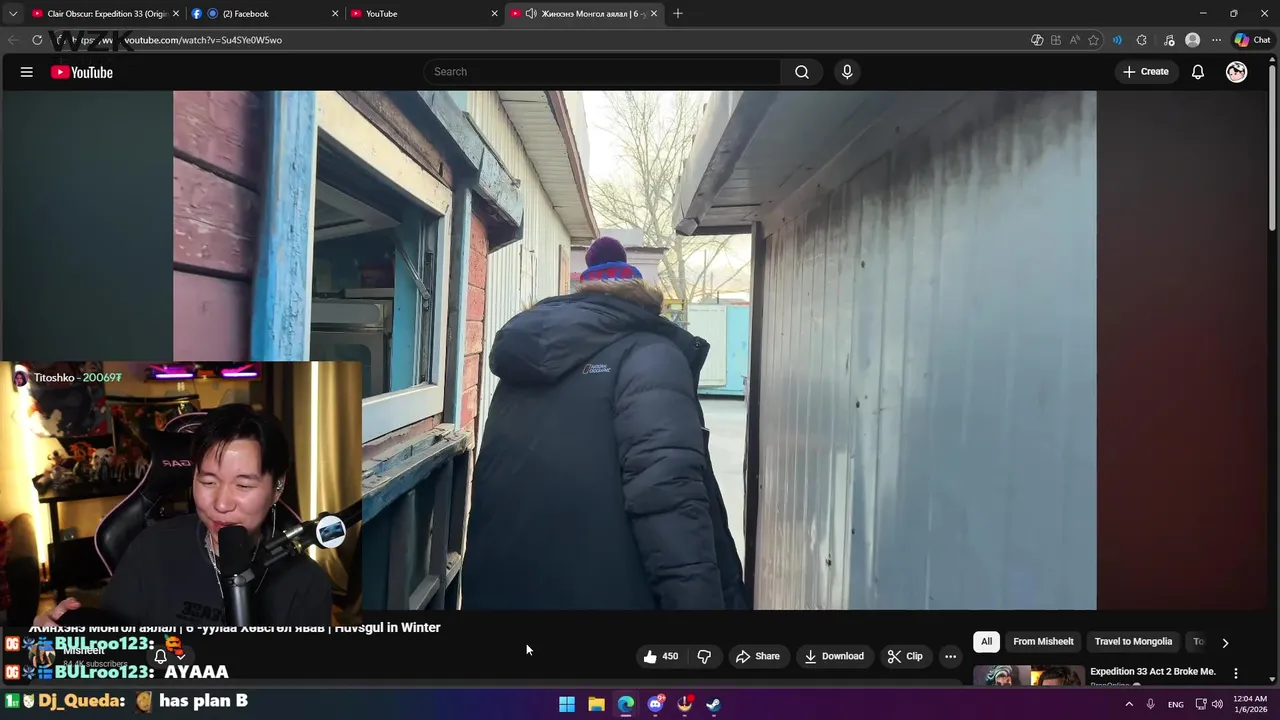The width and height of the screenshot is (1280, 720).
Task: Open Discord from the taskbar
Action: (x=656, y=704)
